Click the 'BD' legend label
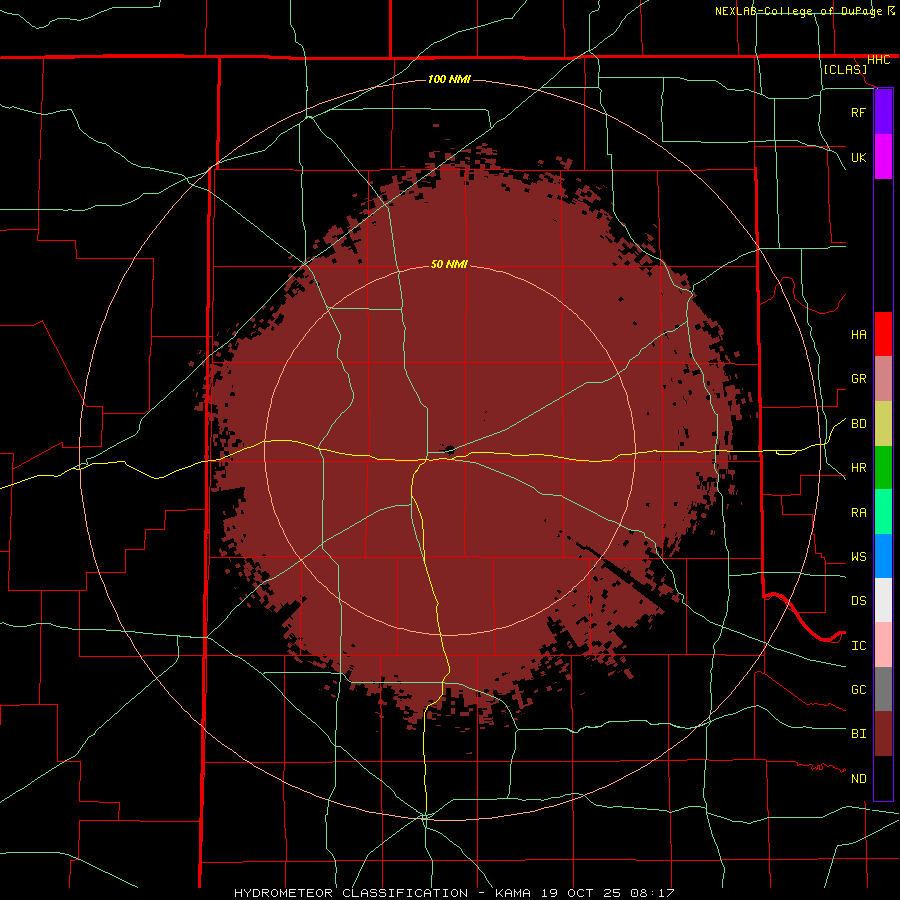900x900 pixels. pos(858,424)
